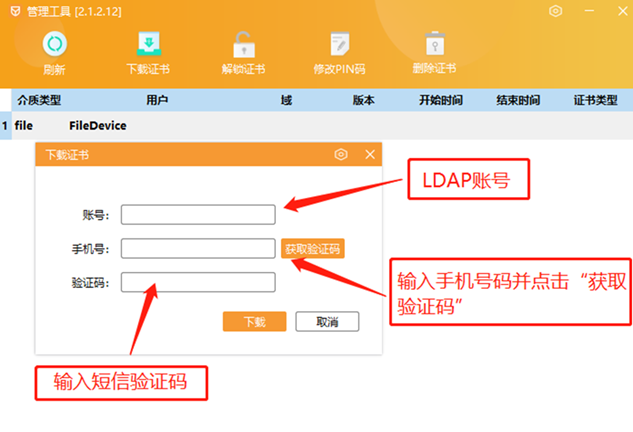
Task: Close the 管理工具 main window
Action: [x=623, y=11]
